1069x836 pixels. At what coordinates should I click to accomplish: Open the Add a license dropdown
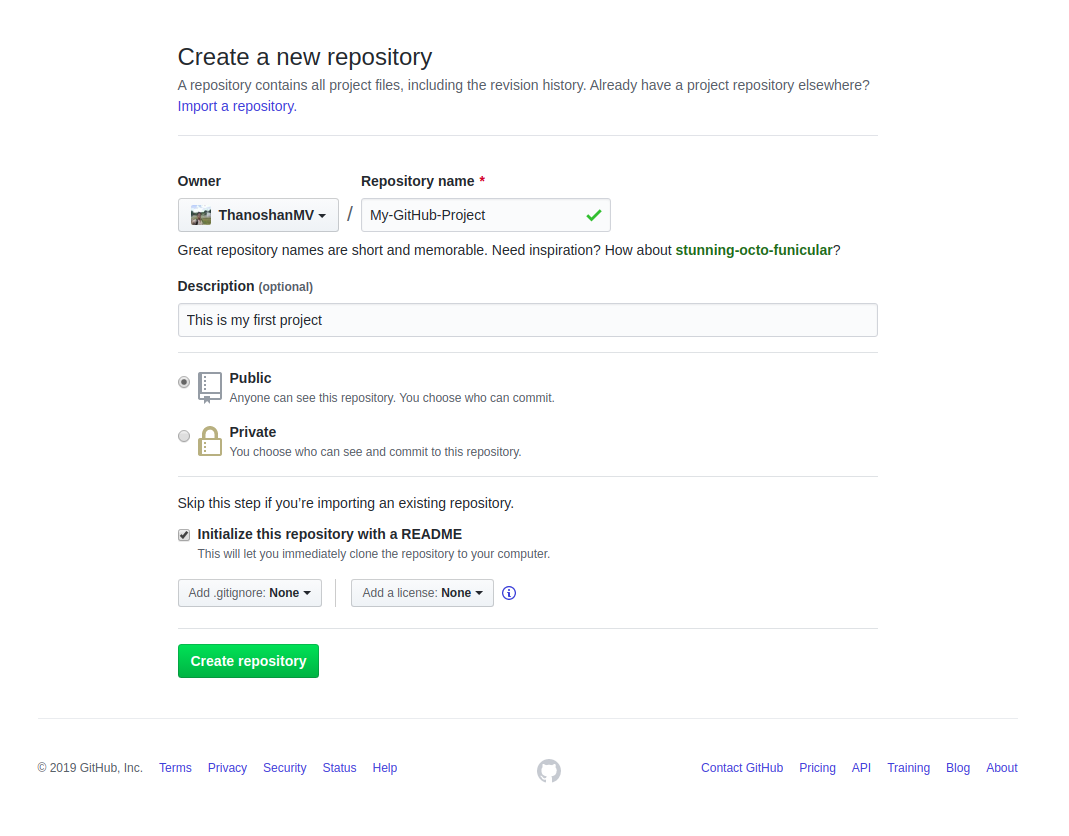(x=422, y=592)
